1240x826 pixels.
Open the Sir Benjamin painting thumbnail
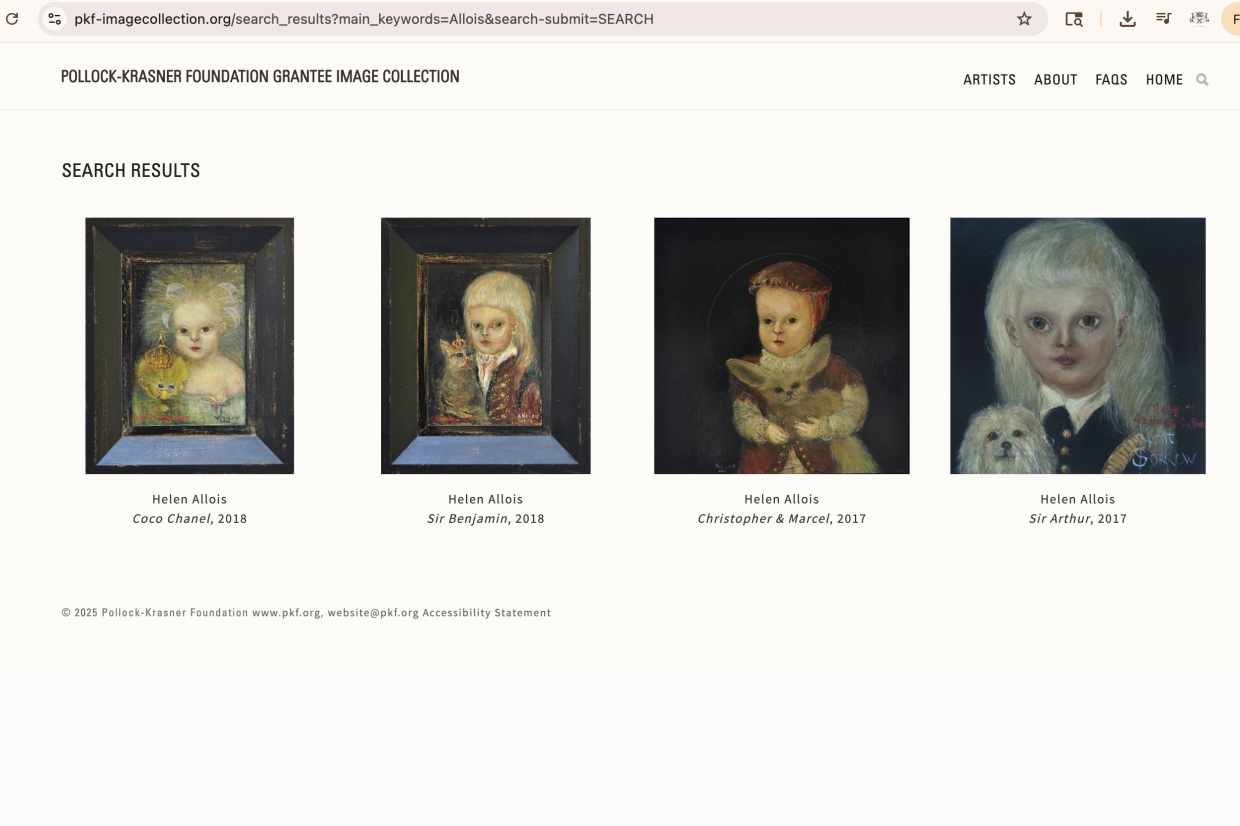coord(486,346)
